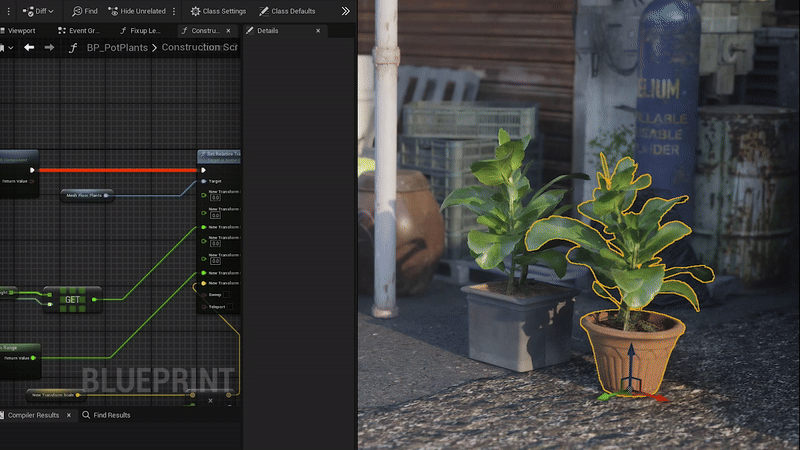Switch to the Viewport tab
Viewport: 800px width, 450px height.
pos(18,31)
